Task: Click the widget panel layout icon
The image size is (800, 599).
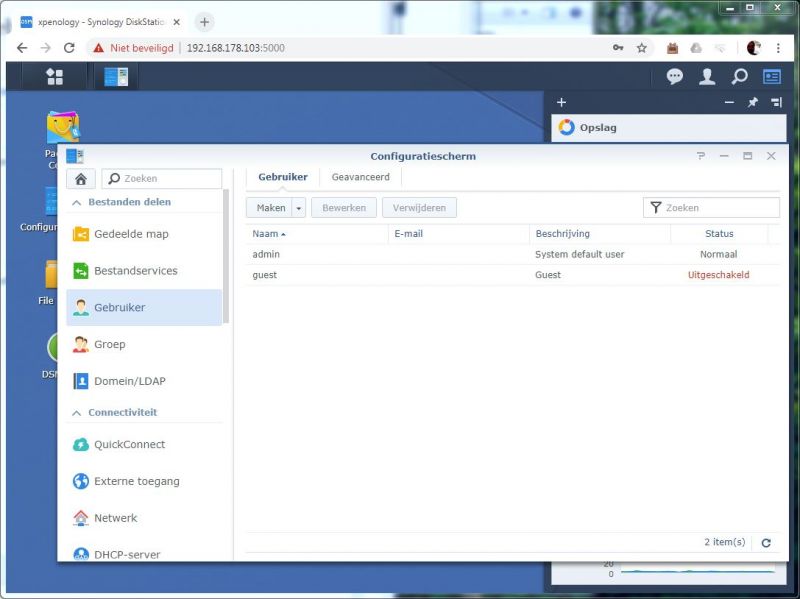Action: tap(777, 102)
